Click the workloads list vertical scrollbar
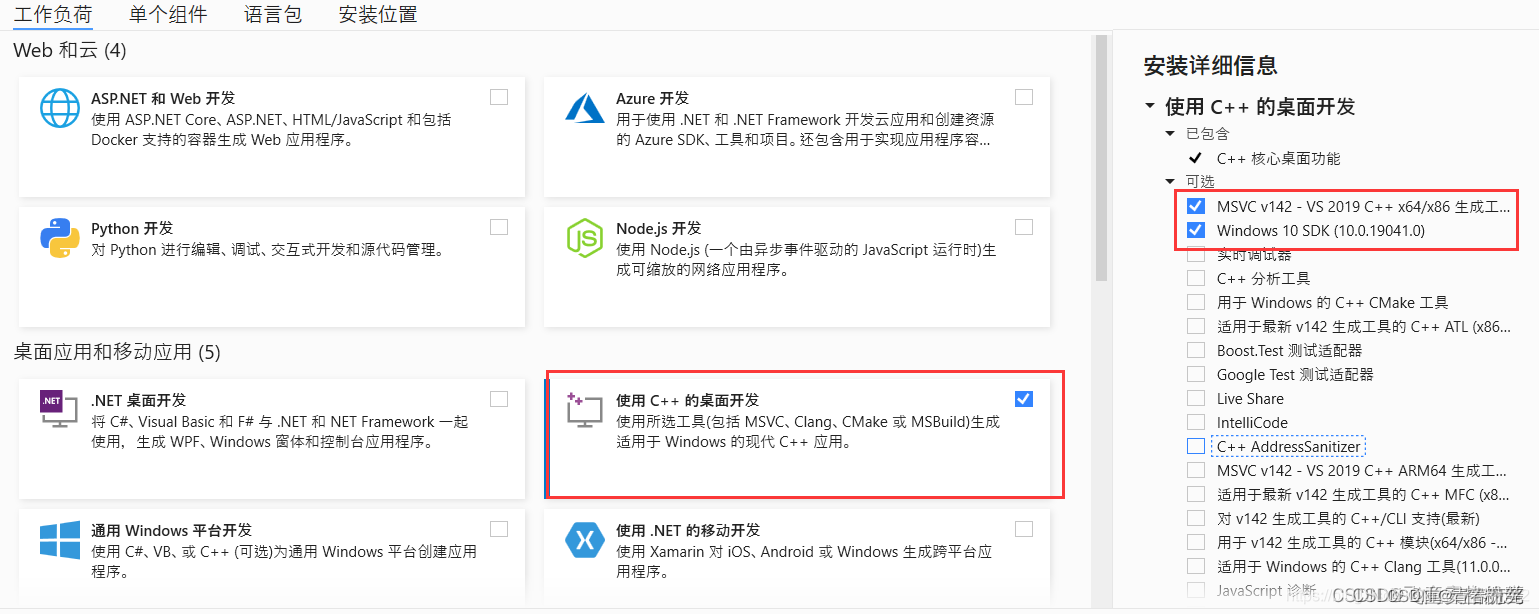The image size is (1539, 614). pos(1101,158)
